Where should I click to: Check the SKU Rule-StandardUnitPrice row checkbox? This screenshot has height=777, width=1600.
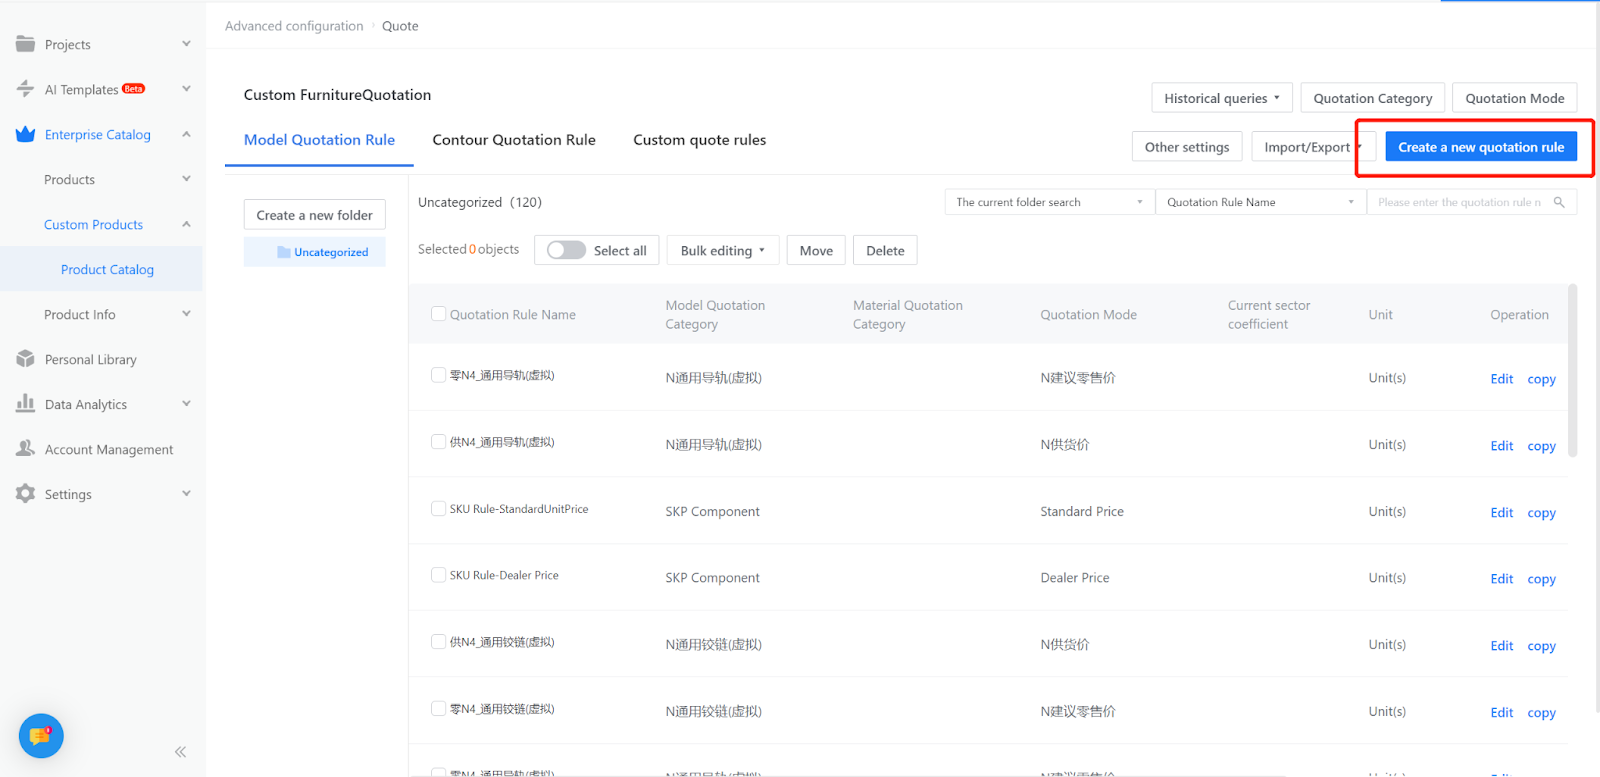[438, 509]
